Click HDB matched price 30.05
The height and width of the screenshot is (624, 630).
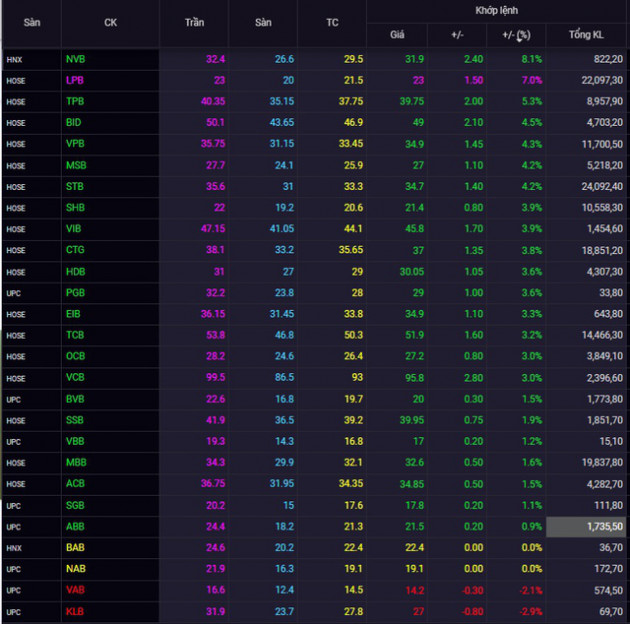(411, 272)
